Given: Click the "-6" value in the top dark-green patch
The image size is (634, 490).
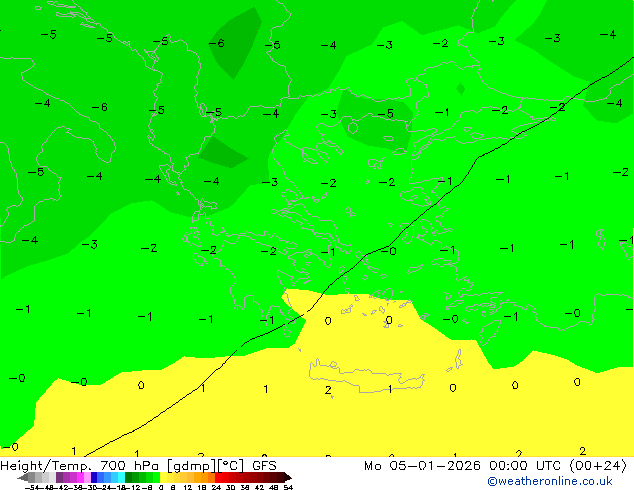Looking at the screenshot, I should [217, 43].
